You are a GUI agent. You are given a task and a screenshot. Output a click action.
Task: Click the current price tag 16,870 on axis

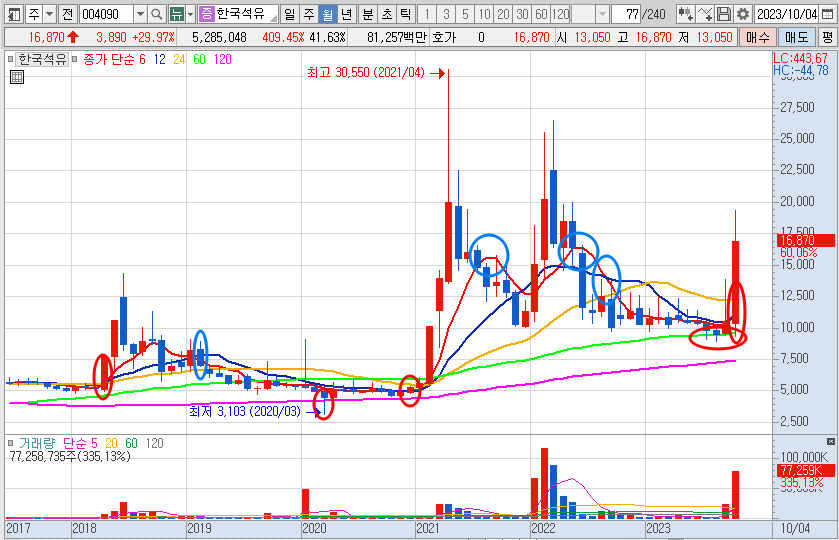[805, 240]
